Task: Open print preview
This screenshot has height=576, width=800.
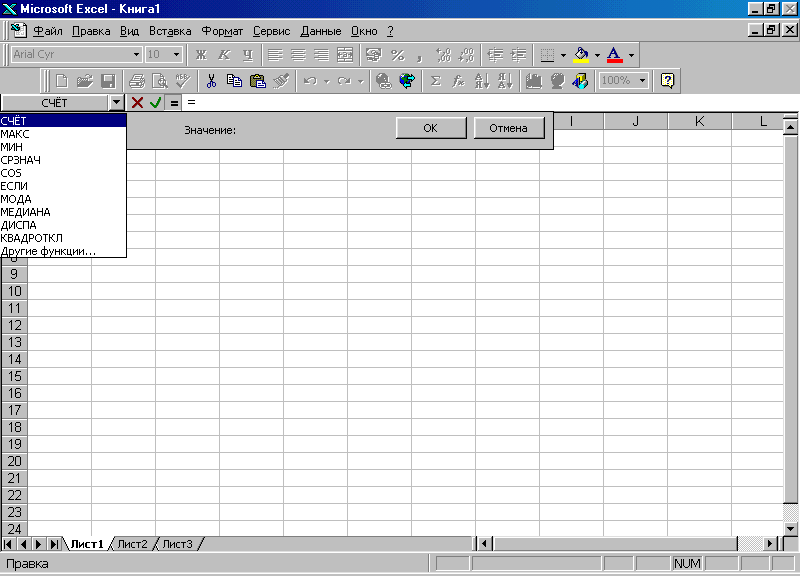Action: pyautogui.click(x=160, y=81)
